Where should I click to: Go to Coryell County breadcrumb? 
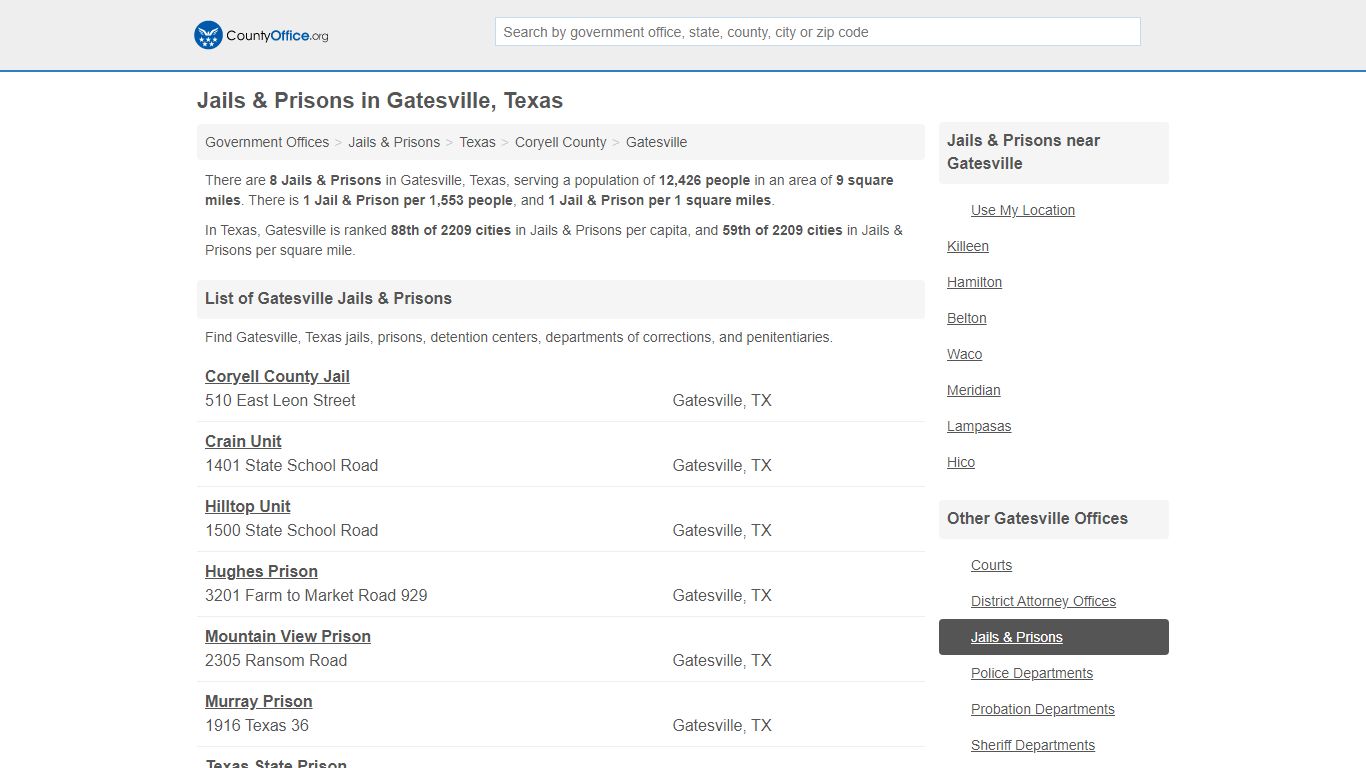pos(560,142)
